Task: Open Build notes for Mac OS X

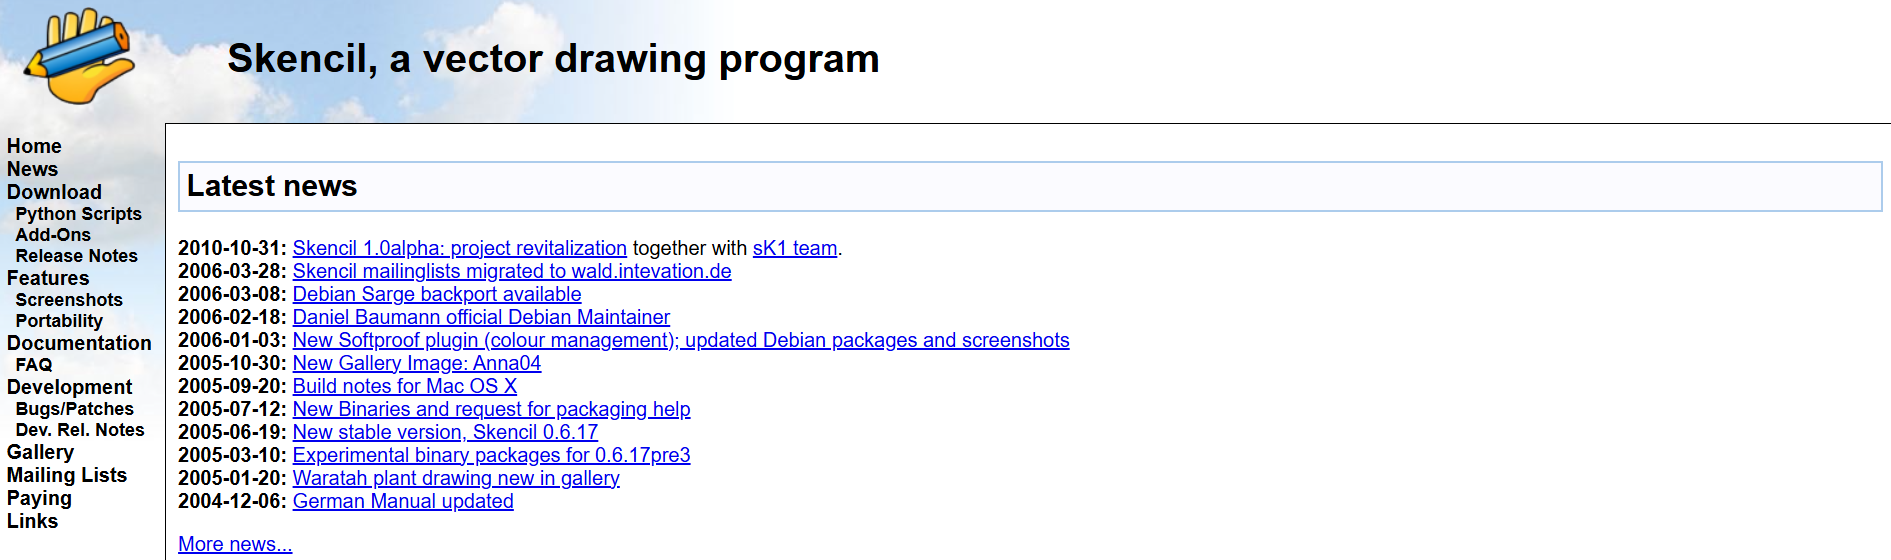Action: point(404,386)
